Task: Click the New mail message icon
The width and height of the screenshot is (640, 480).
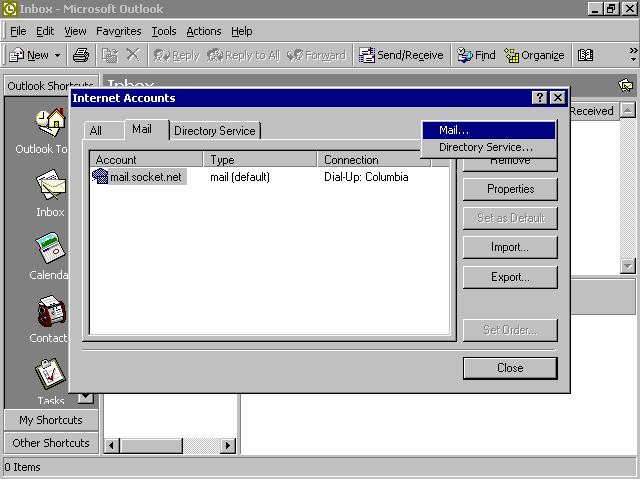Action: coord(17,55)
